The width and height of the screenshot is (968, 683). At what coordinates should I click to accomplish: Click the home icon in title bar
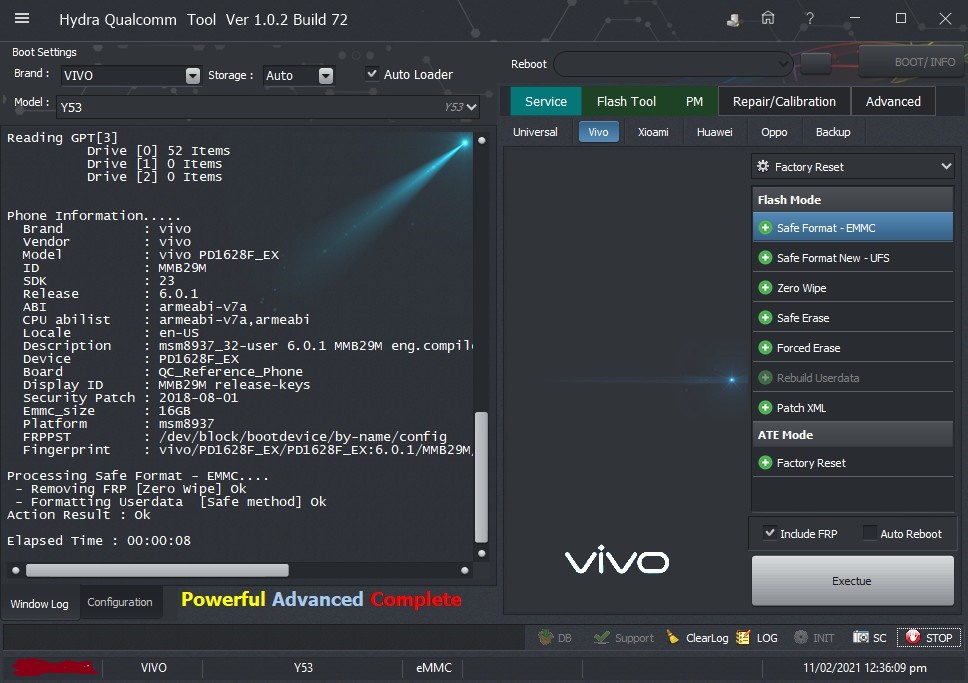767,19
